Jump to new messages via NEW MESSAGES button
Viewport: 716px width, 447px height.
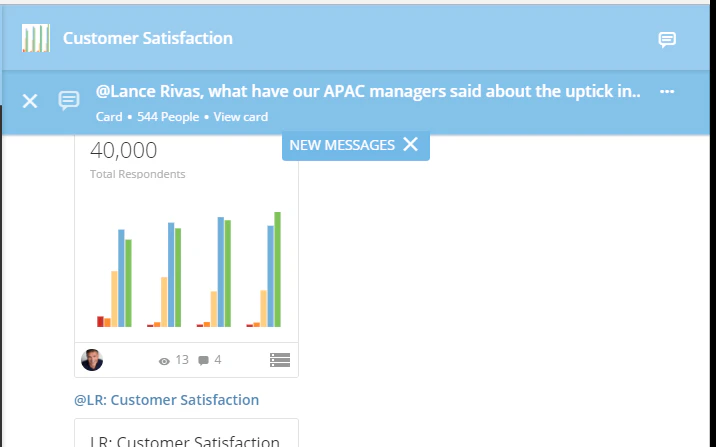342,145
